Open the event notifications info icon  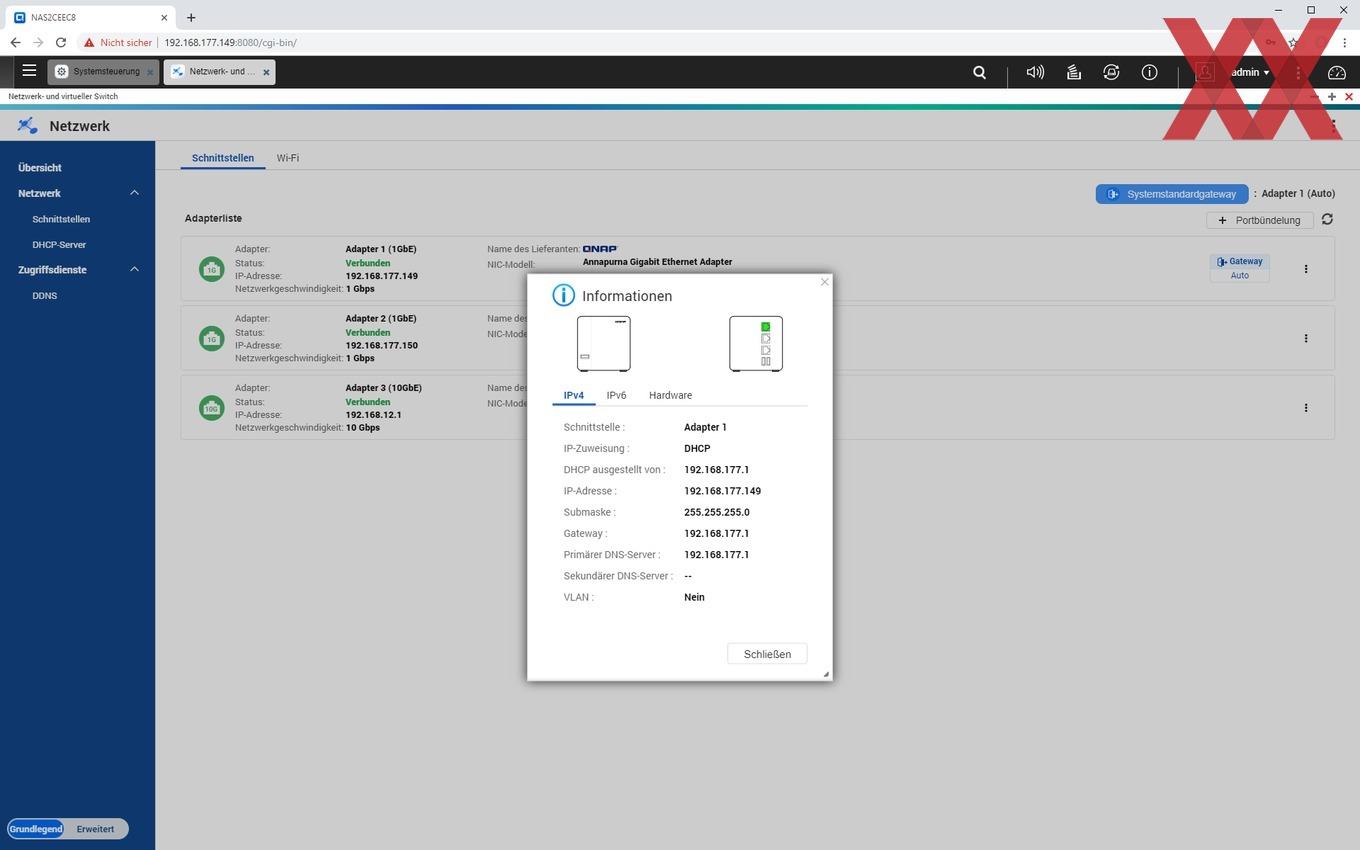[x=1149, y=72]
